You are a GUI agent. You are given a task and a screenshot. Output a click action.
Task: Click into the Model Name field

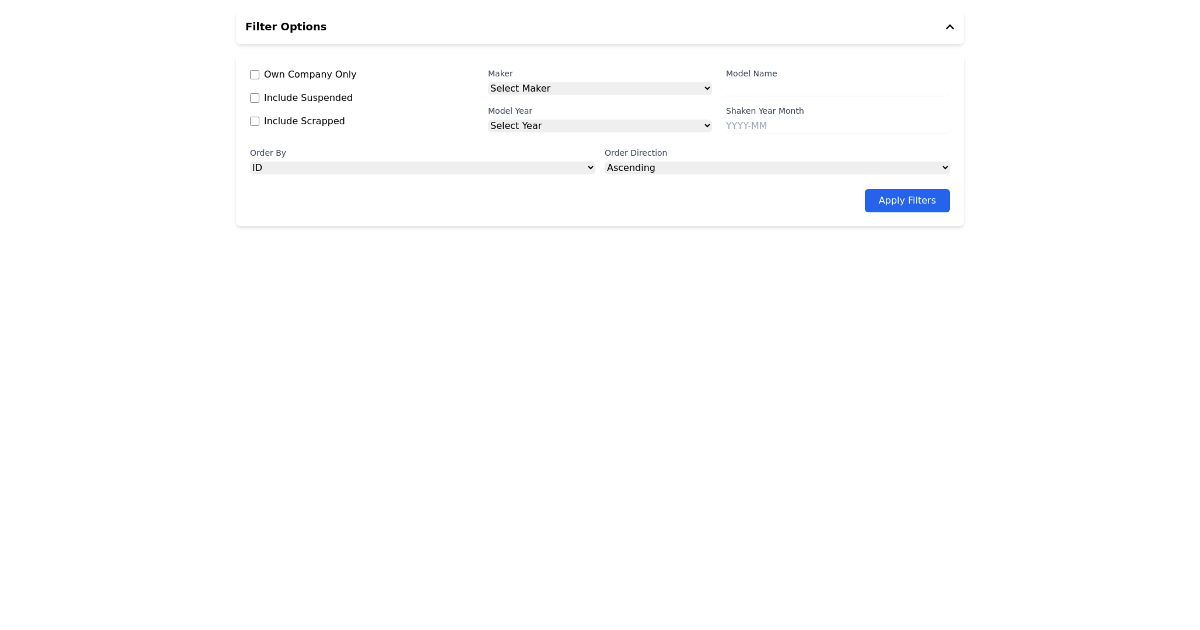[x=837, y=88]
